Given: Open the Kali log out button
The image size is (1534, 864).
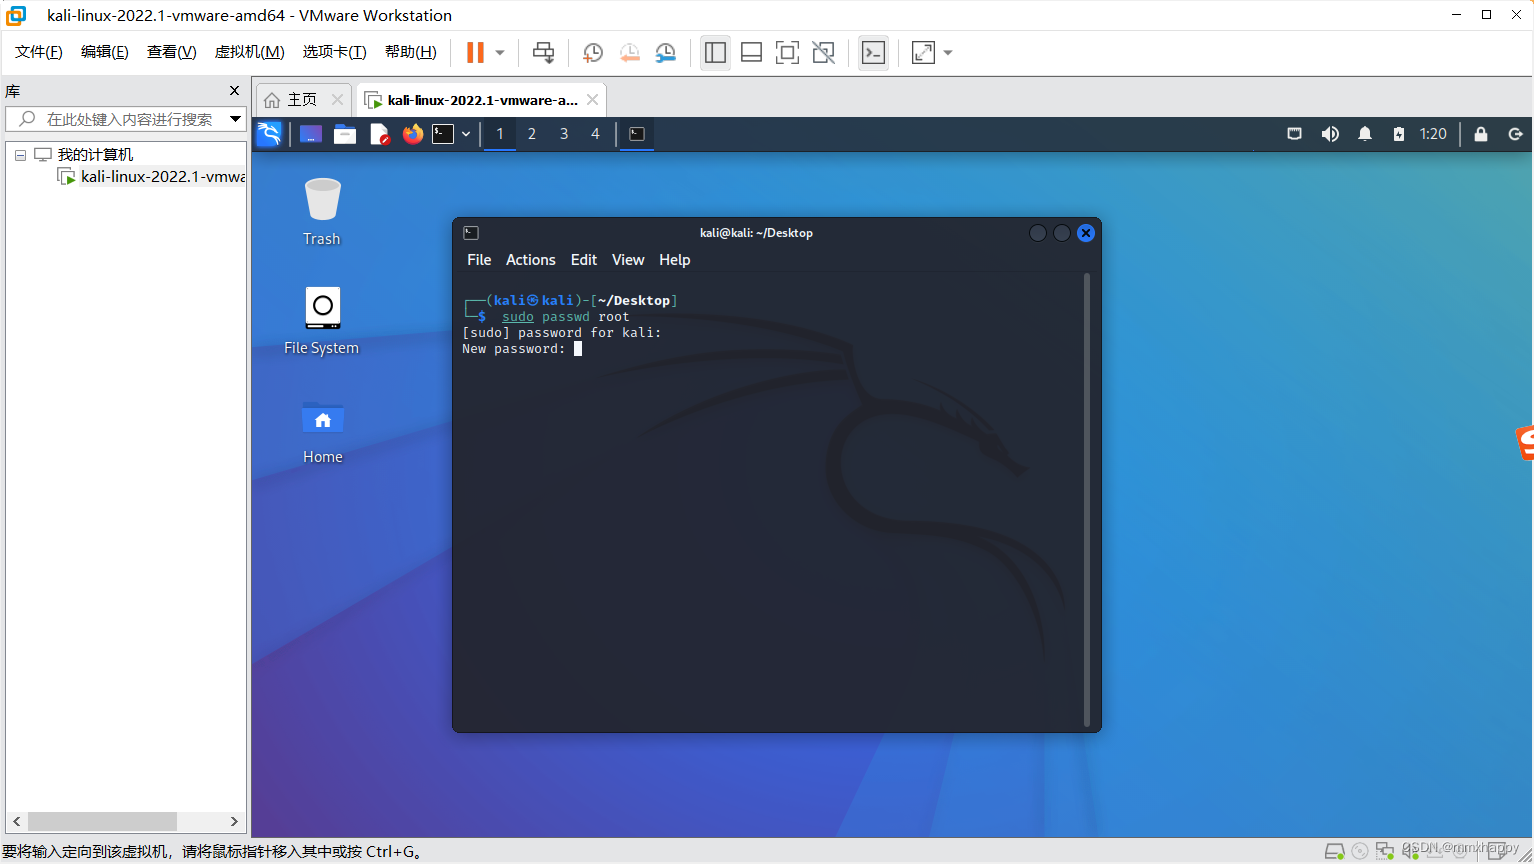Looking at the screenshot, I should point(1516,134).
